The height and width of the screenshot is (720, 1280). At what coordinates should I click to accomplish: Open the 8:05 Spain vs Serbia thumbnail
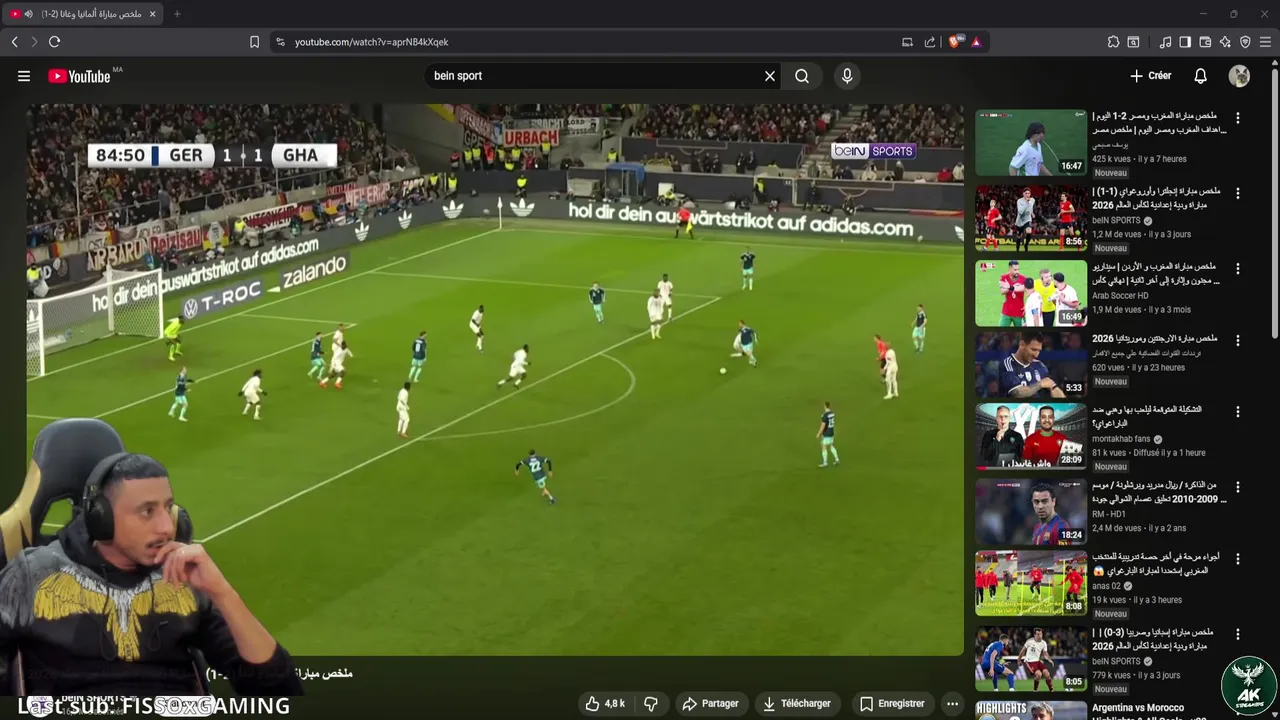(x=1031, y=659)
